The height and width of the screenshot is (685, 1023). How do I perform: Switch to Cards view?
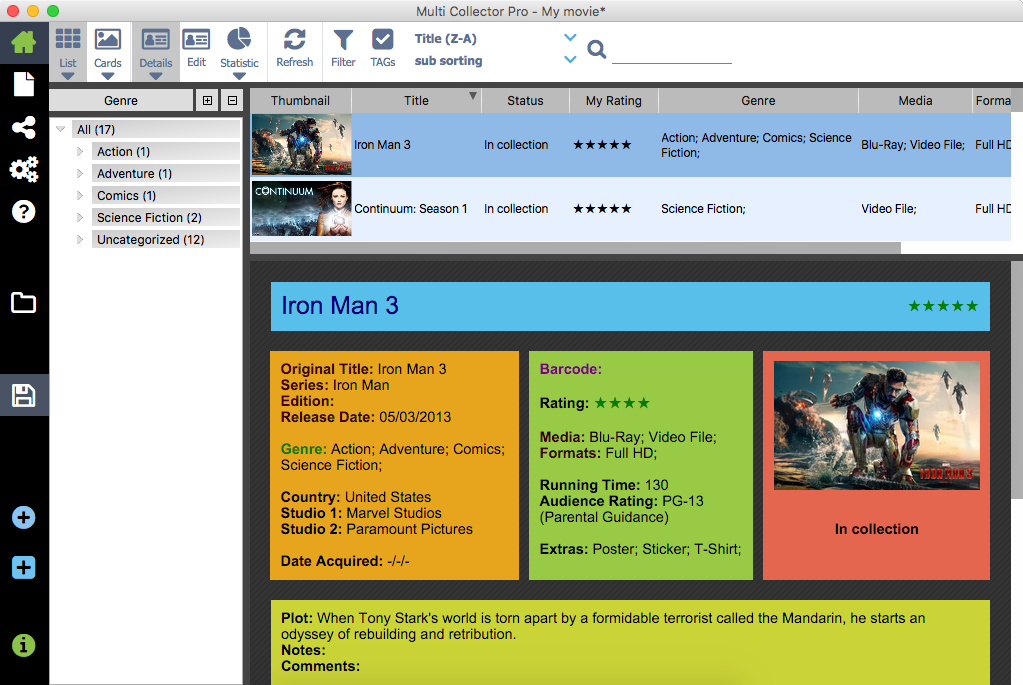pyautogui.click(x=108, y=48)
